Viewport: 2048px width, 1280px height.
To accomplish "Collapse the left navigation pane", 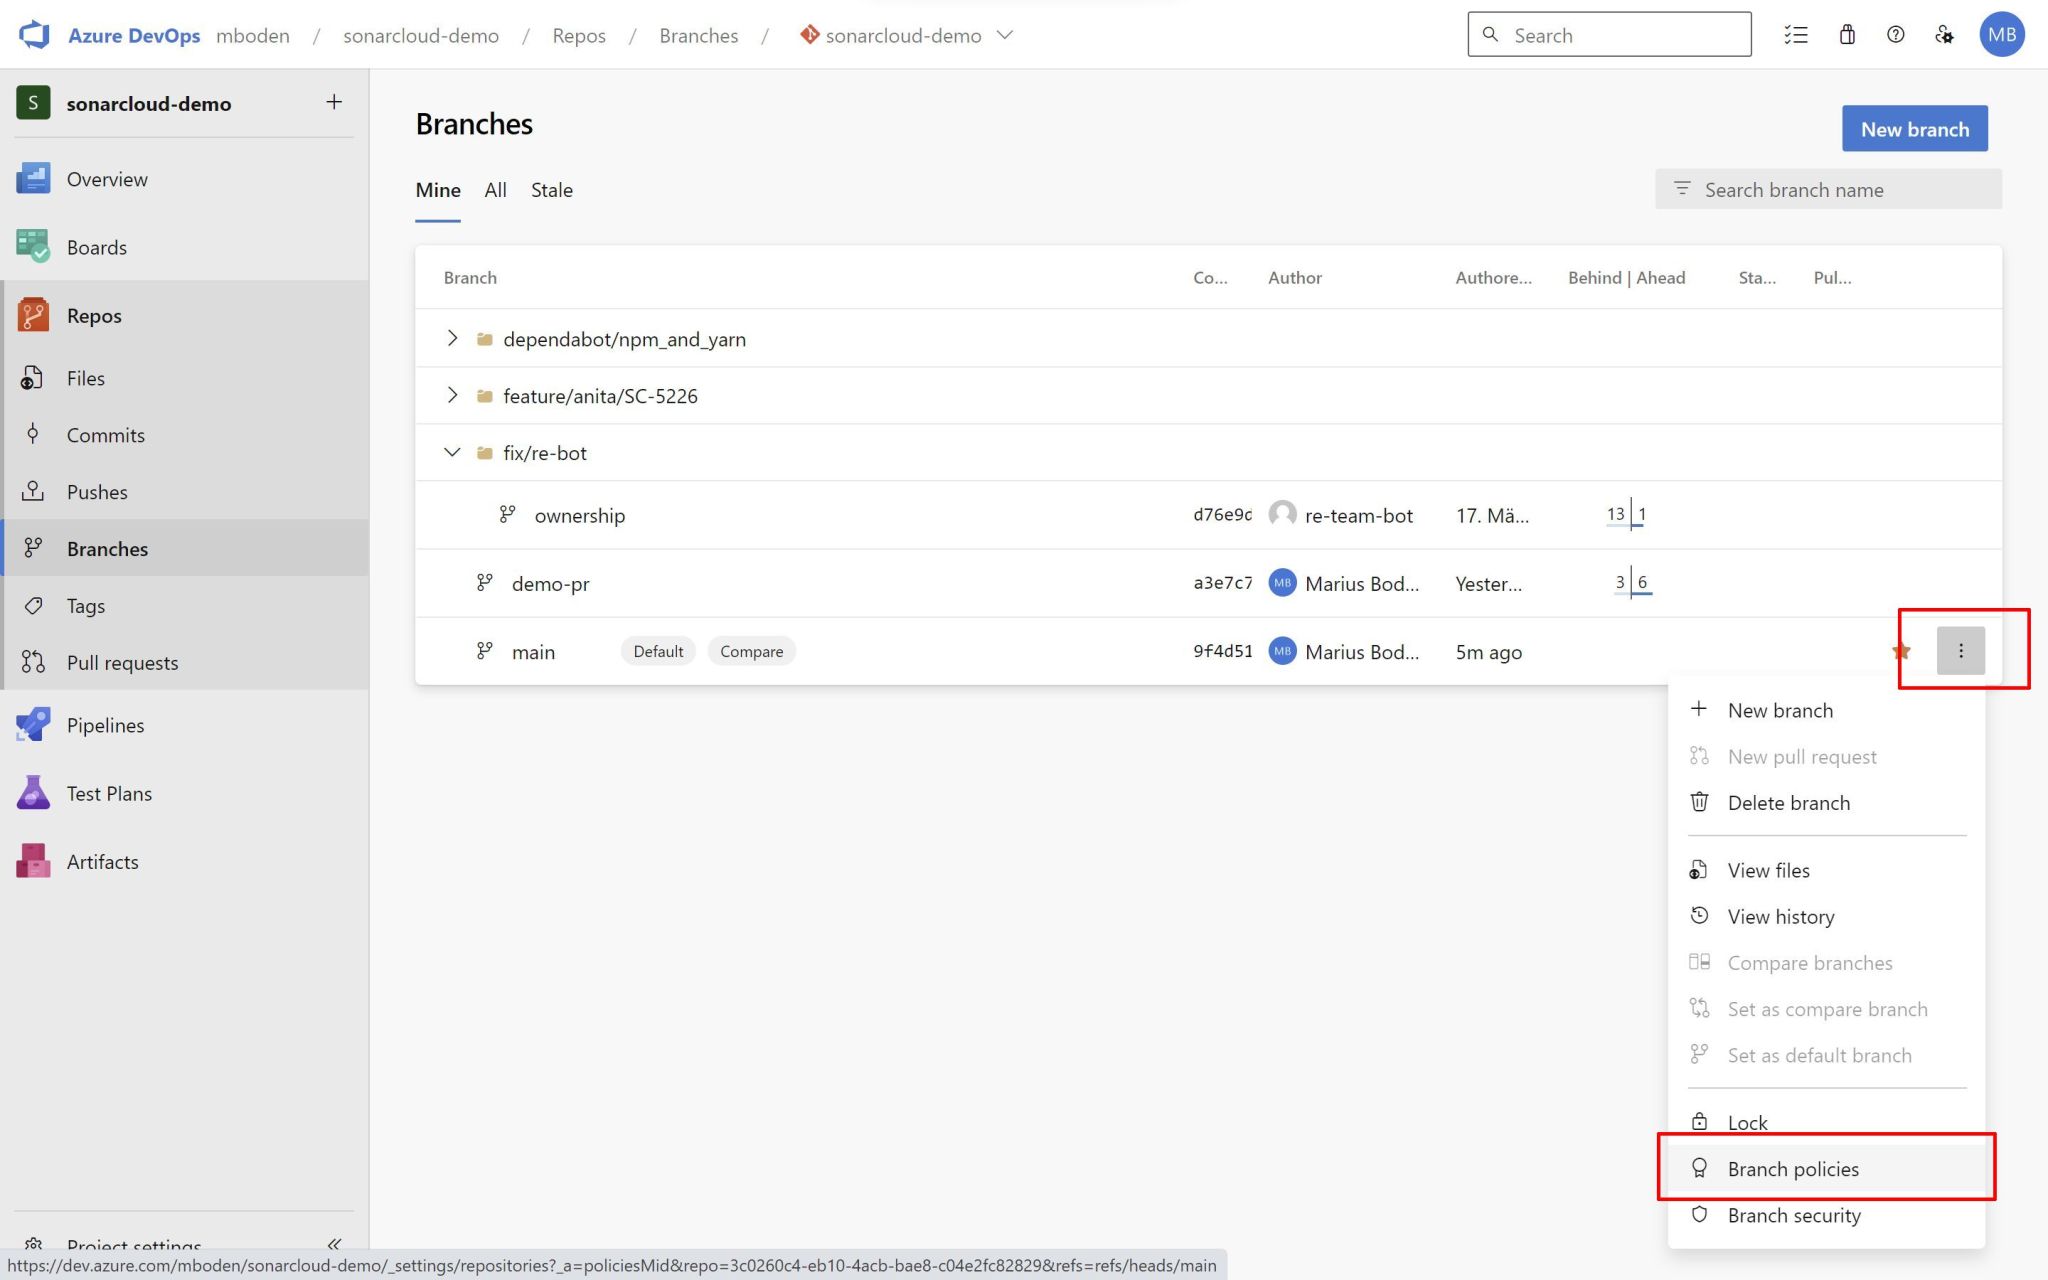I will (x=334, y=1243).
